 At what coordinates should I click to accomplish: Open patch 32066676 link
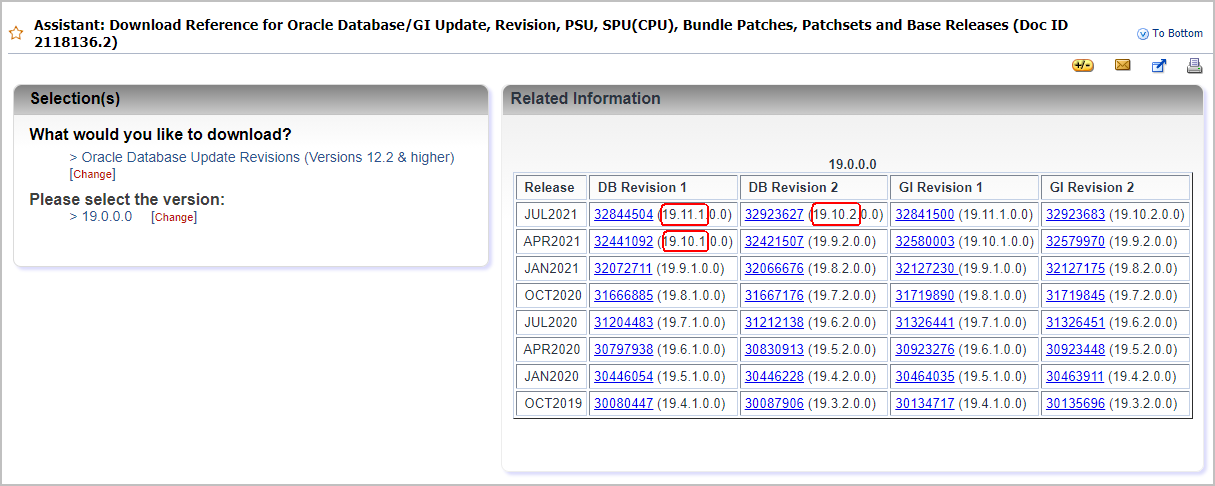[x=774, y=268]
